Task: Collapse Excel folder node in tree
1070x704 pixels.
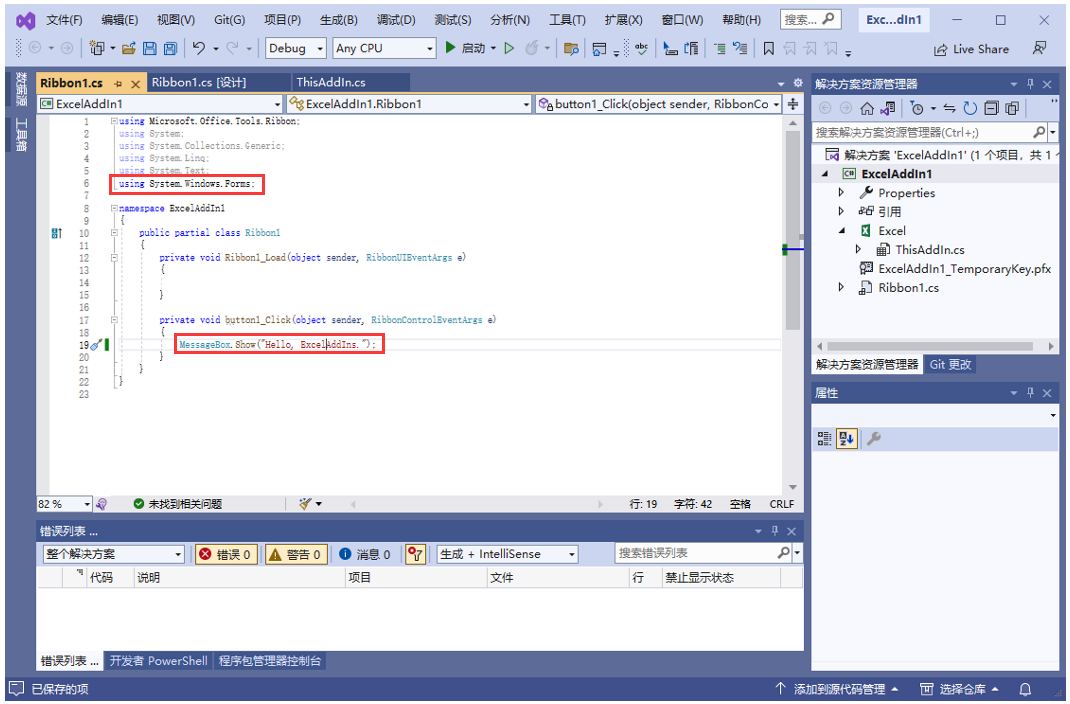Action: tap(841, 231)
